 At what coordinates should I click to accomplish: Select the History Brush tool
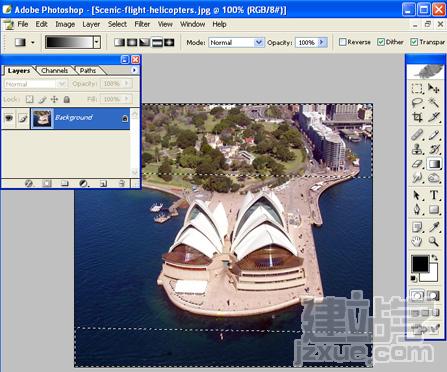click(x=434, y=149)
